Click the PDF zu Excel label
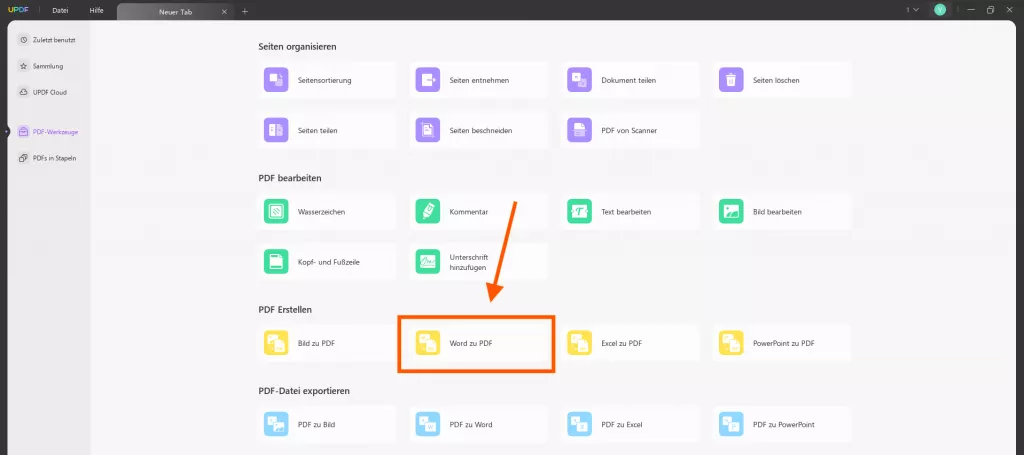This screenshot has width=1024, height=455. point(622,424)
